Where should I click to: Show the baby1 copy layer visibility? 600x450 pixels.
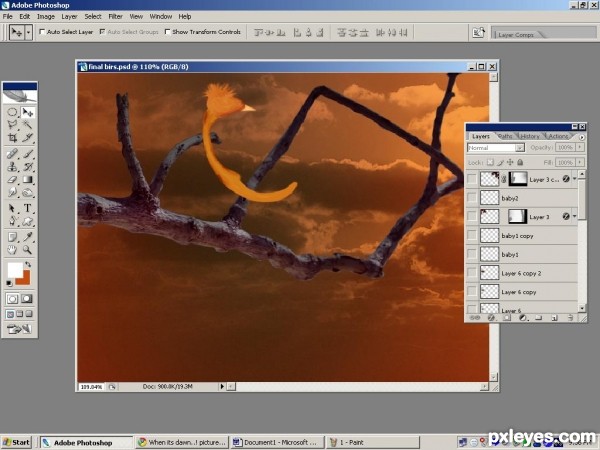(x=472, y=235)
